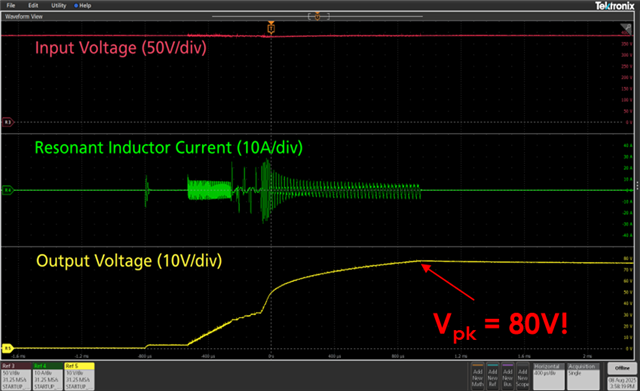Open the Acquisition settings badge
This screenshot has width=640, height=391.
pyautogui.click(x=584, y=376)
